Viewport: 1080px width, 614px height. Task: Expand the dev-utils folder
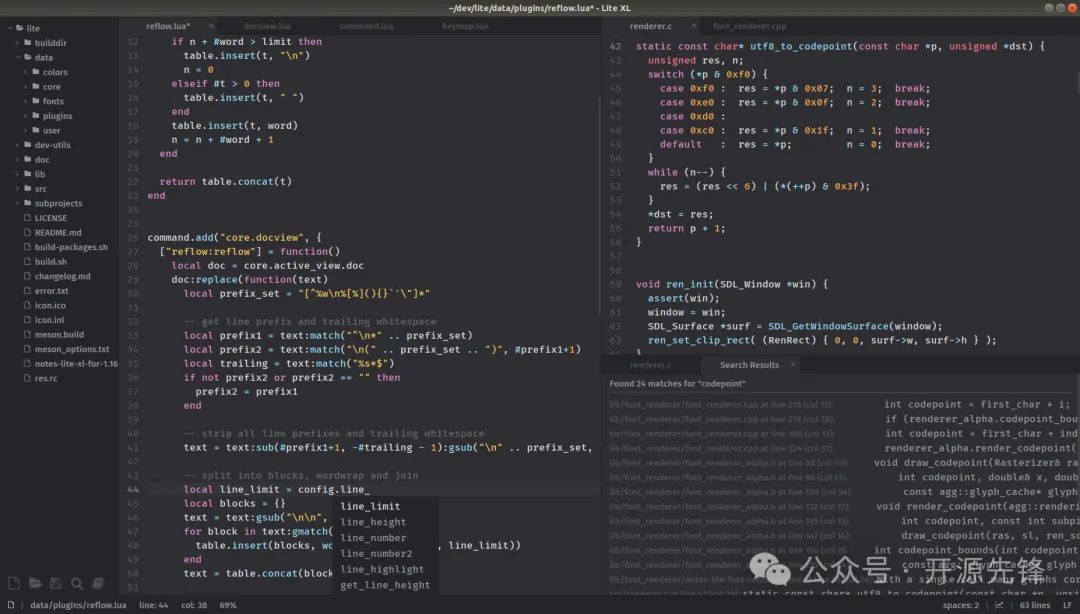pyautogui.click(x=19, y=145)
